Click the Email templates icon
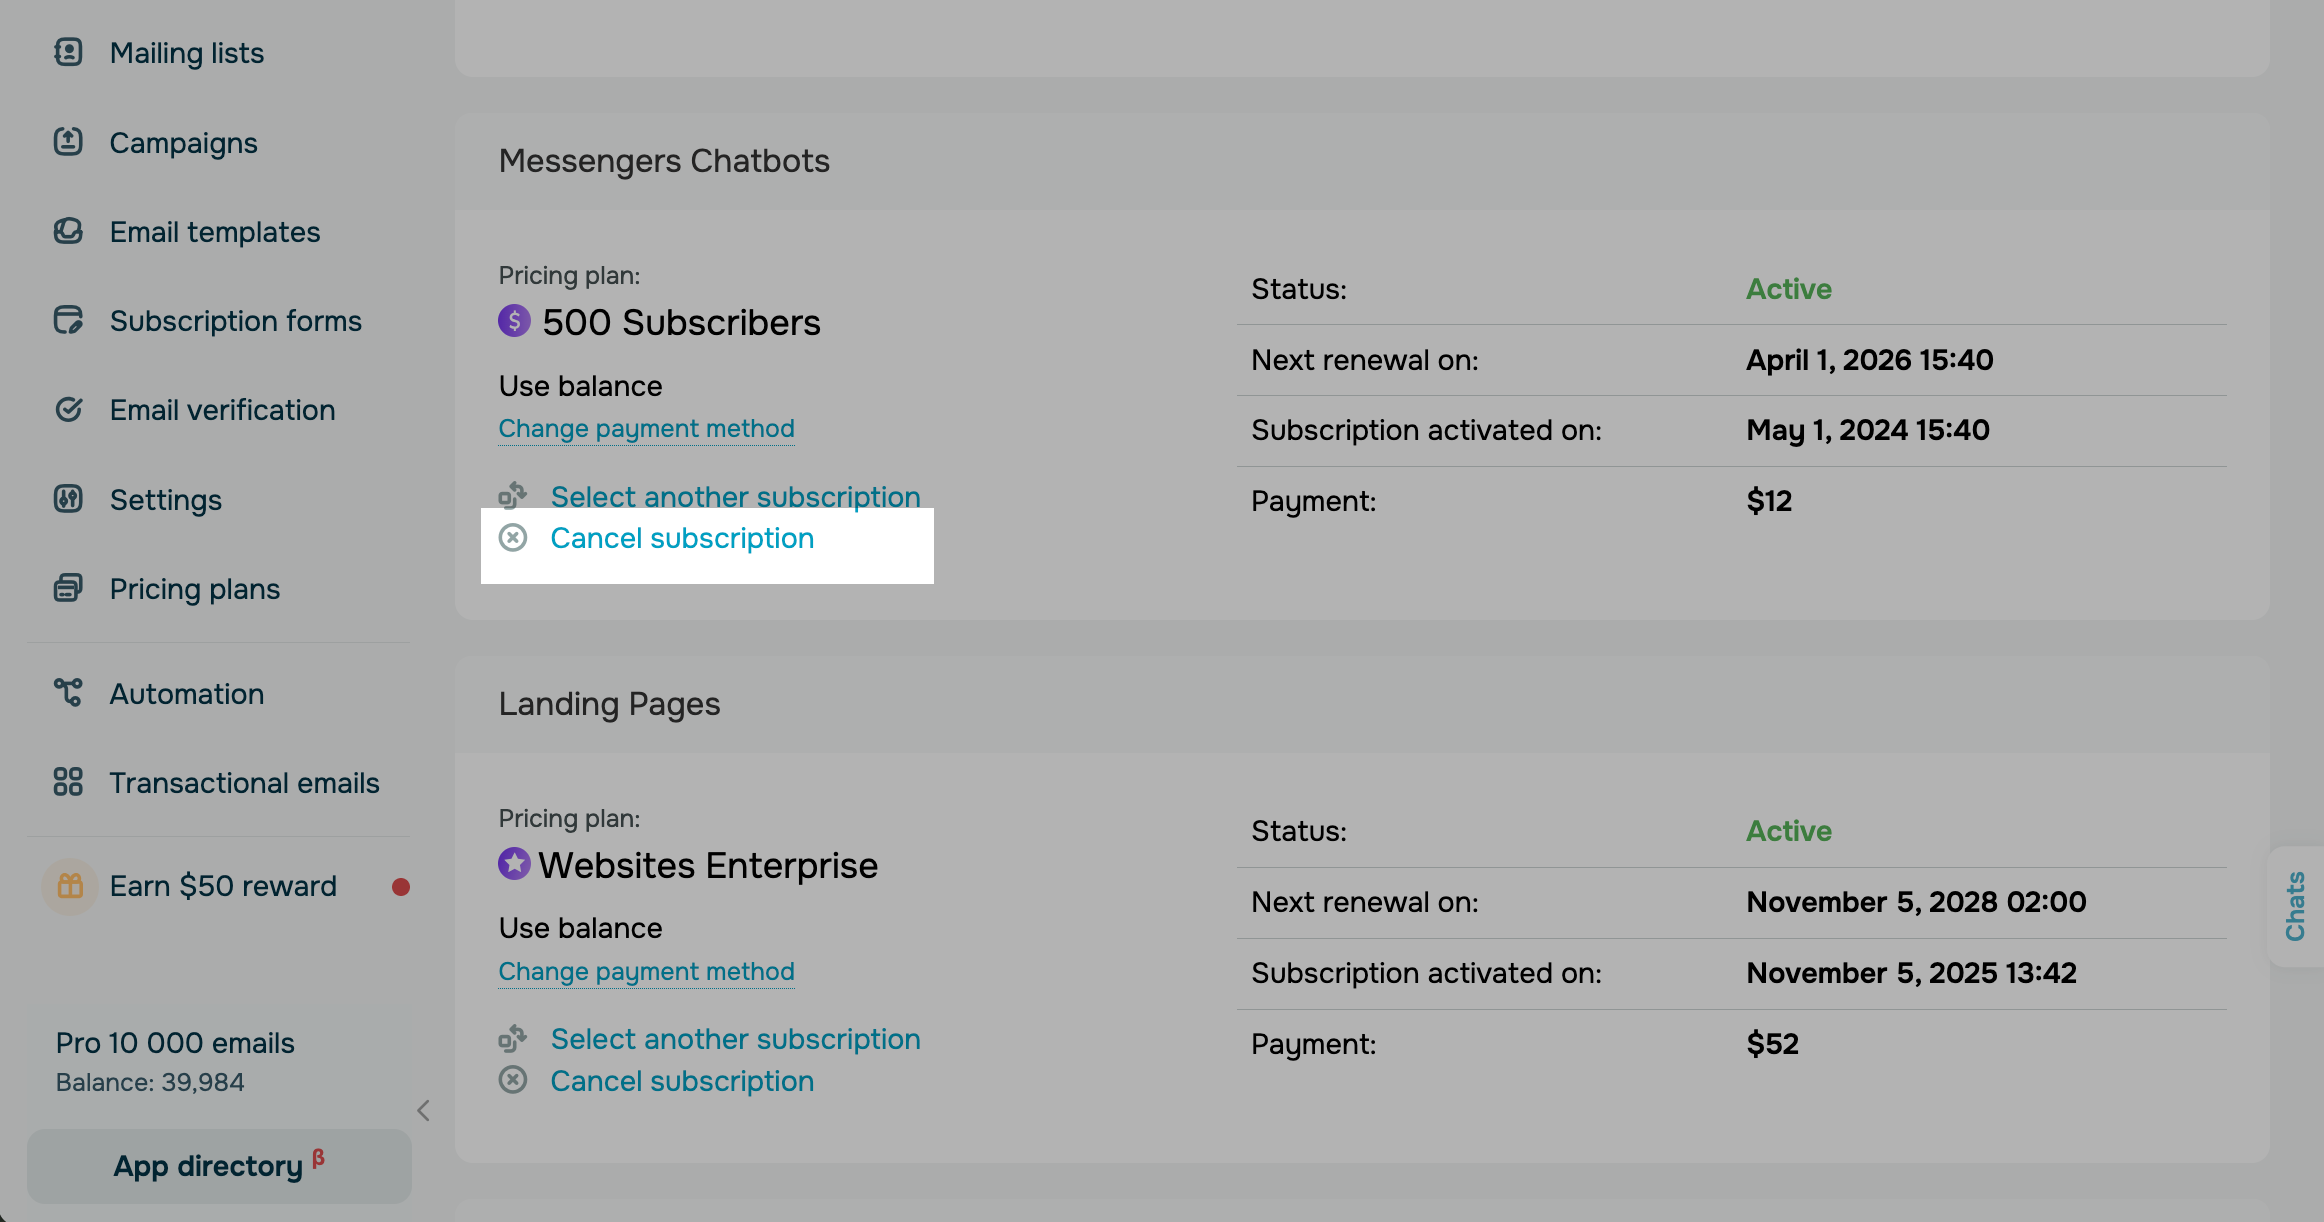Viewport: 2324px width, 1222px height. (68, 232)
